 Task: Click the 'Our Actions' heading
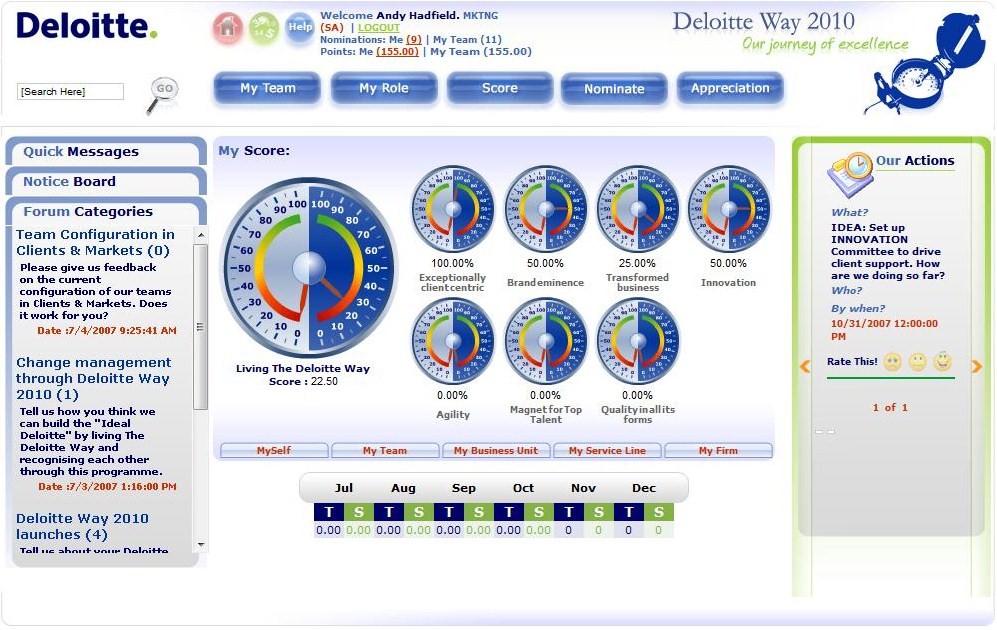click(916, 161)
